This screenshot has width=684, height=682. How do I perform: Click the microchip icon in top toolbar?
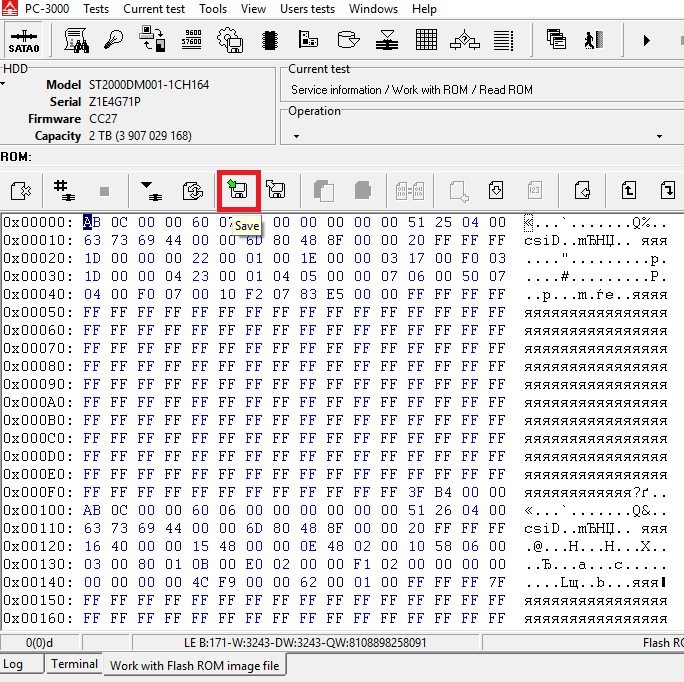tap(269, 41)
